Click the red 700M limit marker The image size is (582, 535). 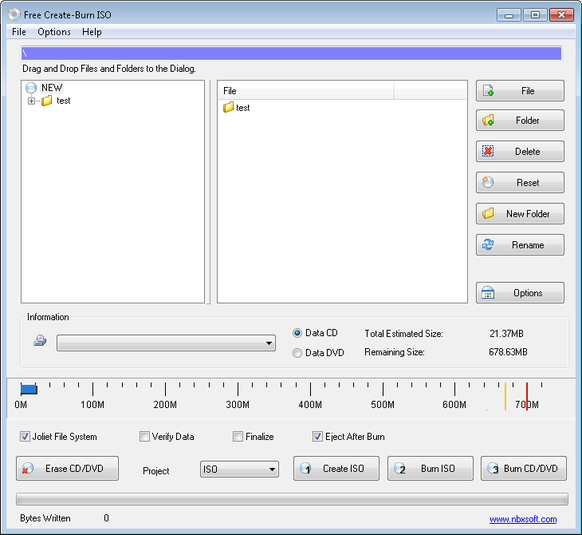click(x=527, y=397)
